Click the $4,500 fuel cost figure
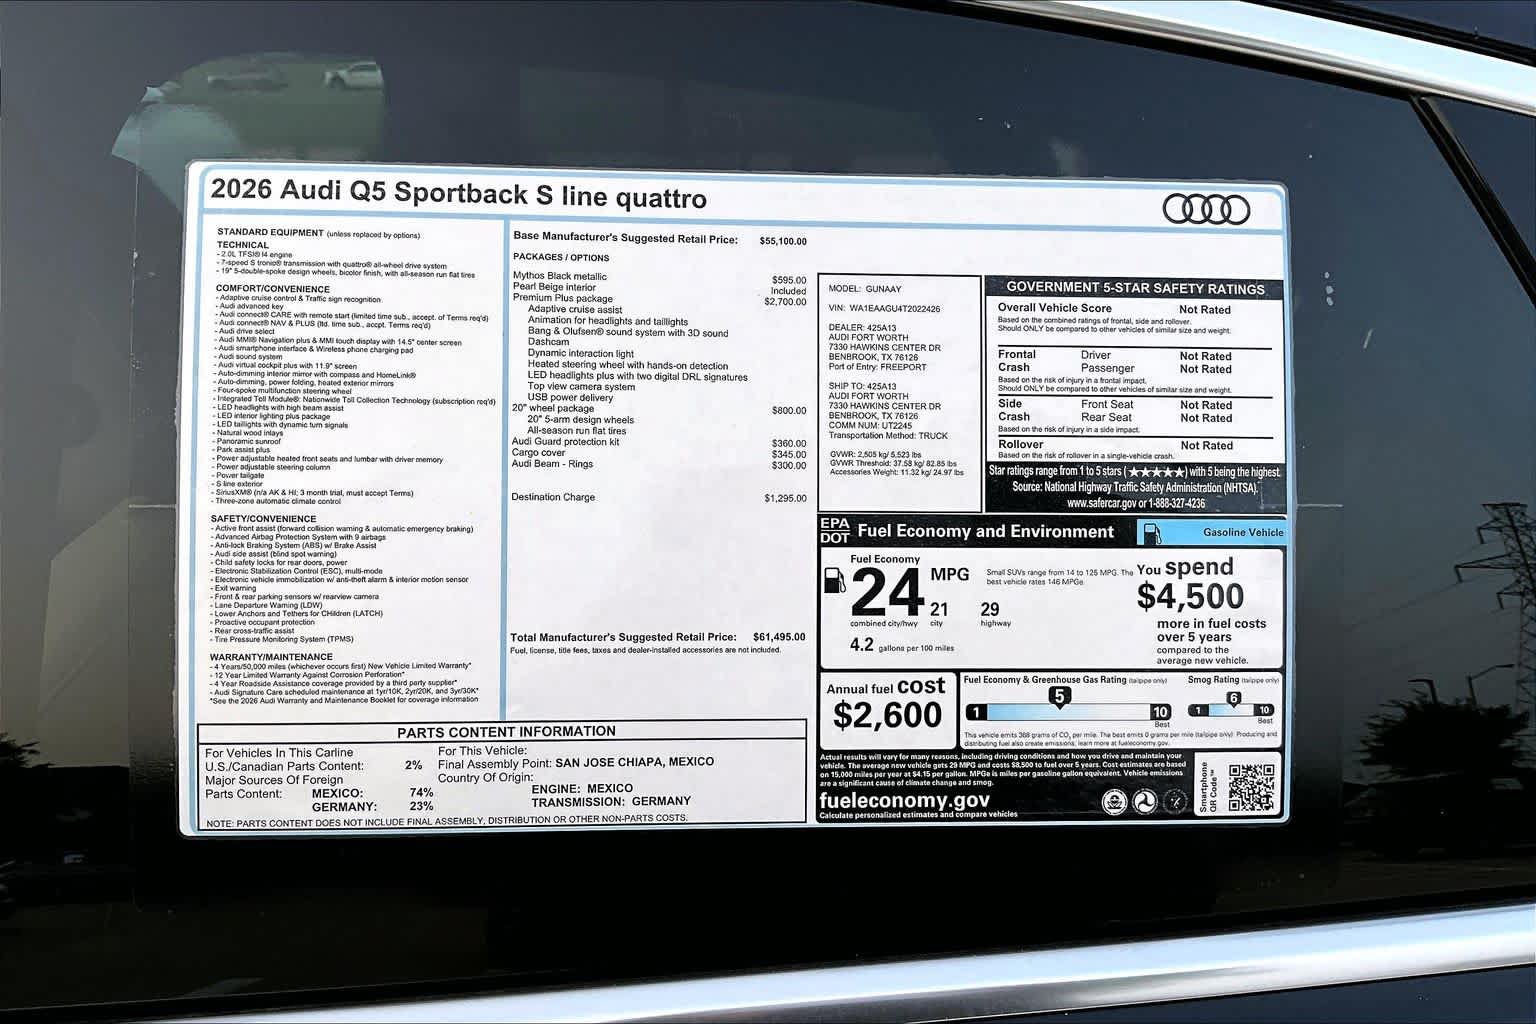 click(1190, 596)
